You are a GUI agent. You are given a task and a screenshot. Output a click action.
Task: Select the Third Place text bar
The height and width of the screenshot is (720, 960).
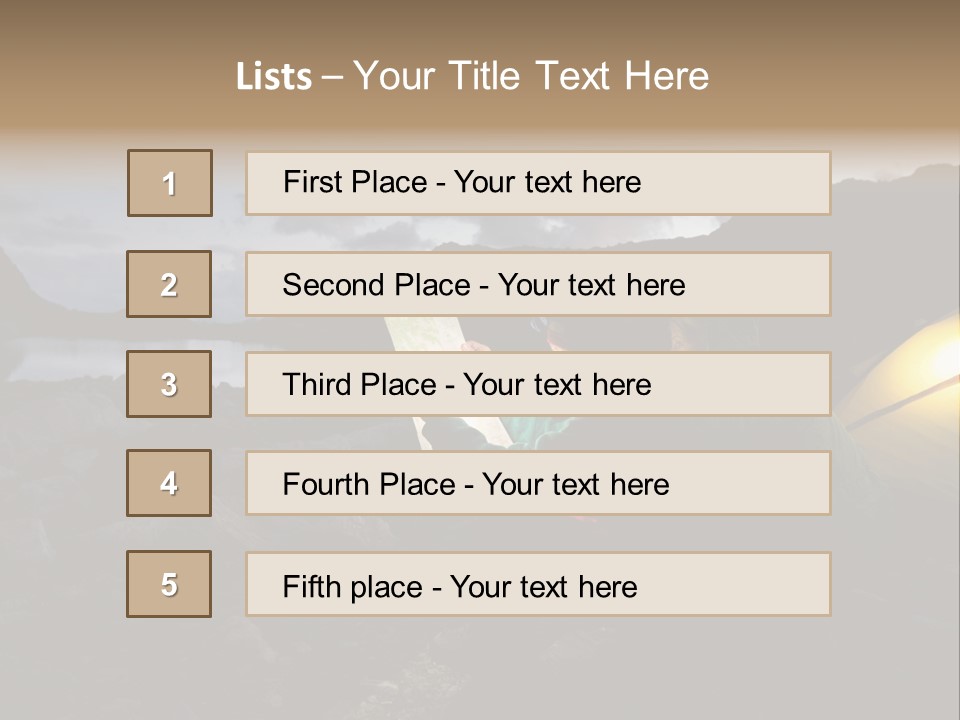click(x=538, y=384)
